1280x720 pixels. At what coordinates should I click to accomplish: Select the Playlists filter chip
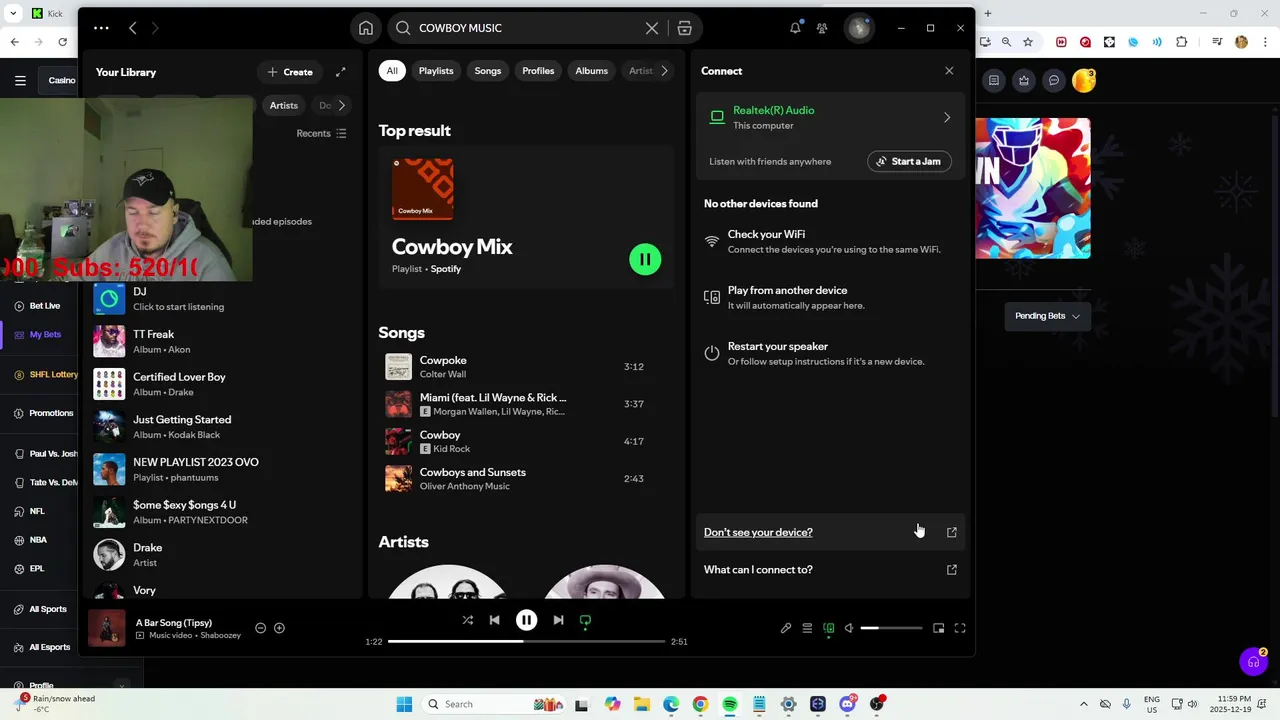tap(436, 71)
